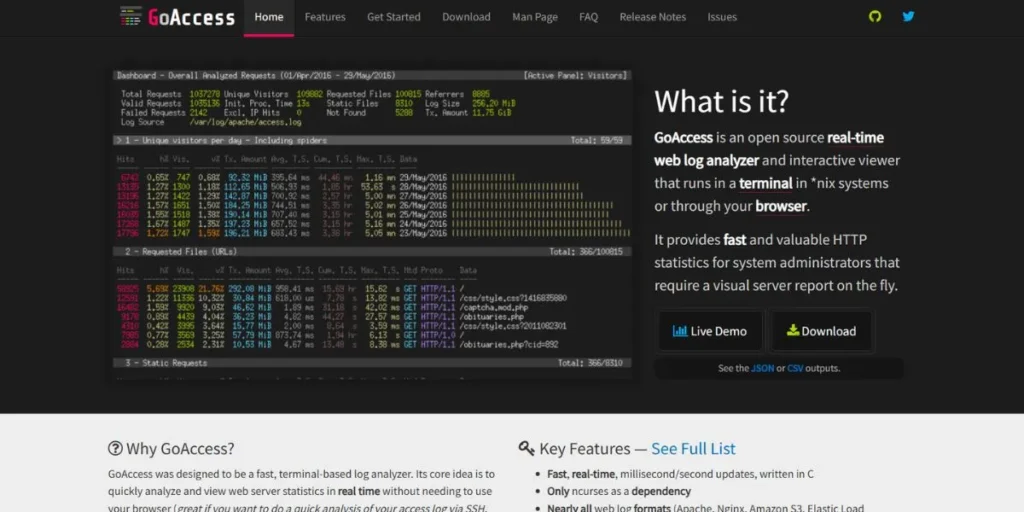Open Release Notes in navigation
The image size is (1024, 512).
pos(653,17)
